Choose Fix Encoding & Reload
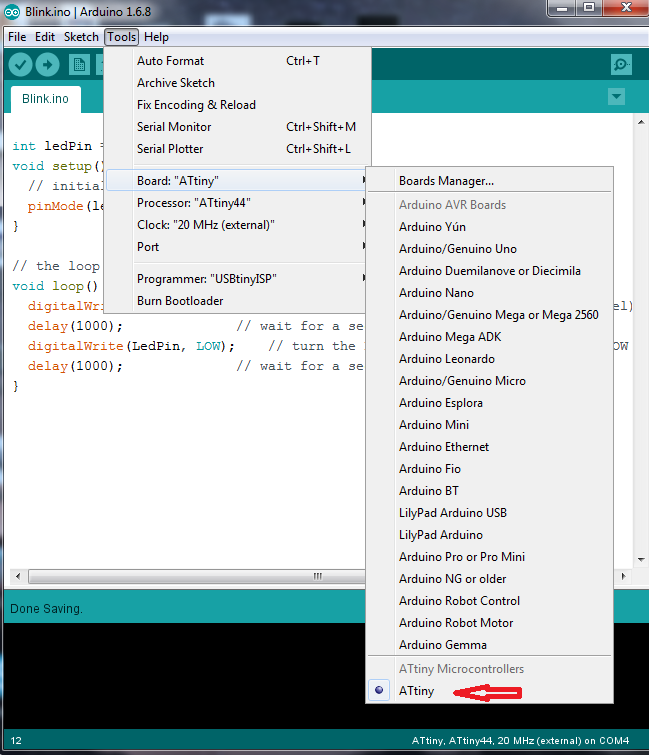The image size is (649, 755). coord(237,105)
